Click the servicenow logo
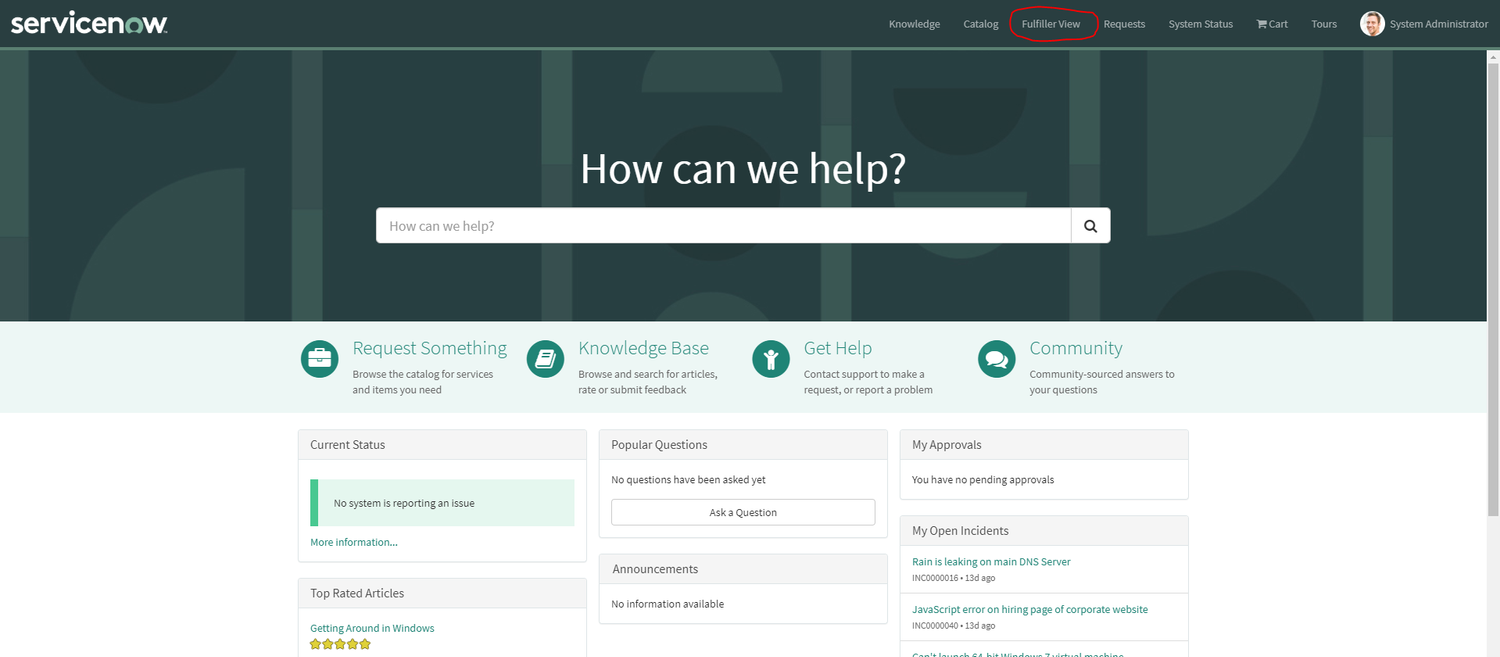This screenshot has height=657, width=1500. [x=88, y=22]
